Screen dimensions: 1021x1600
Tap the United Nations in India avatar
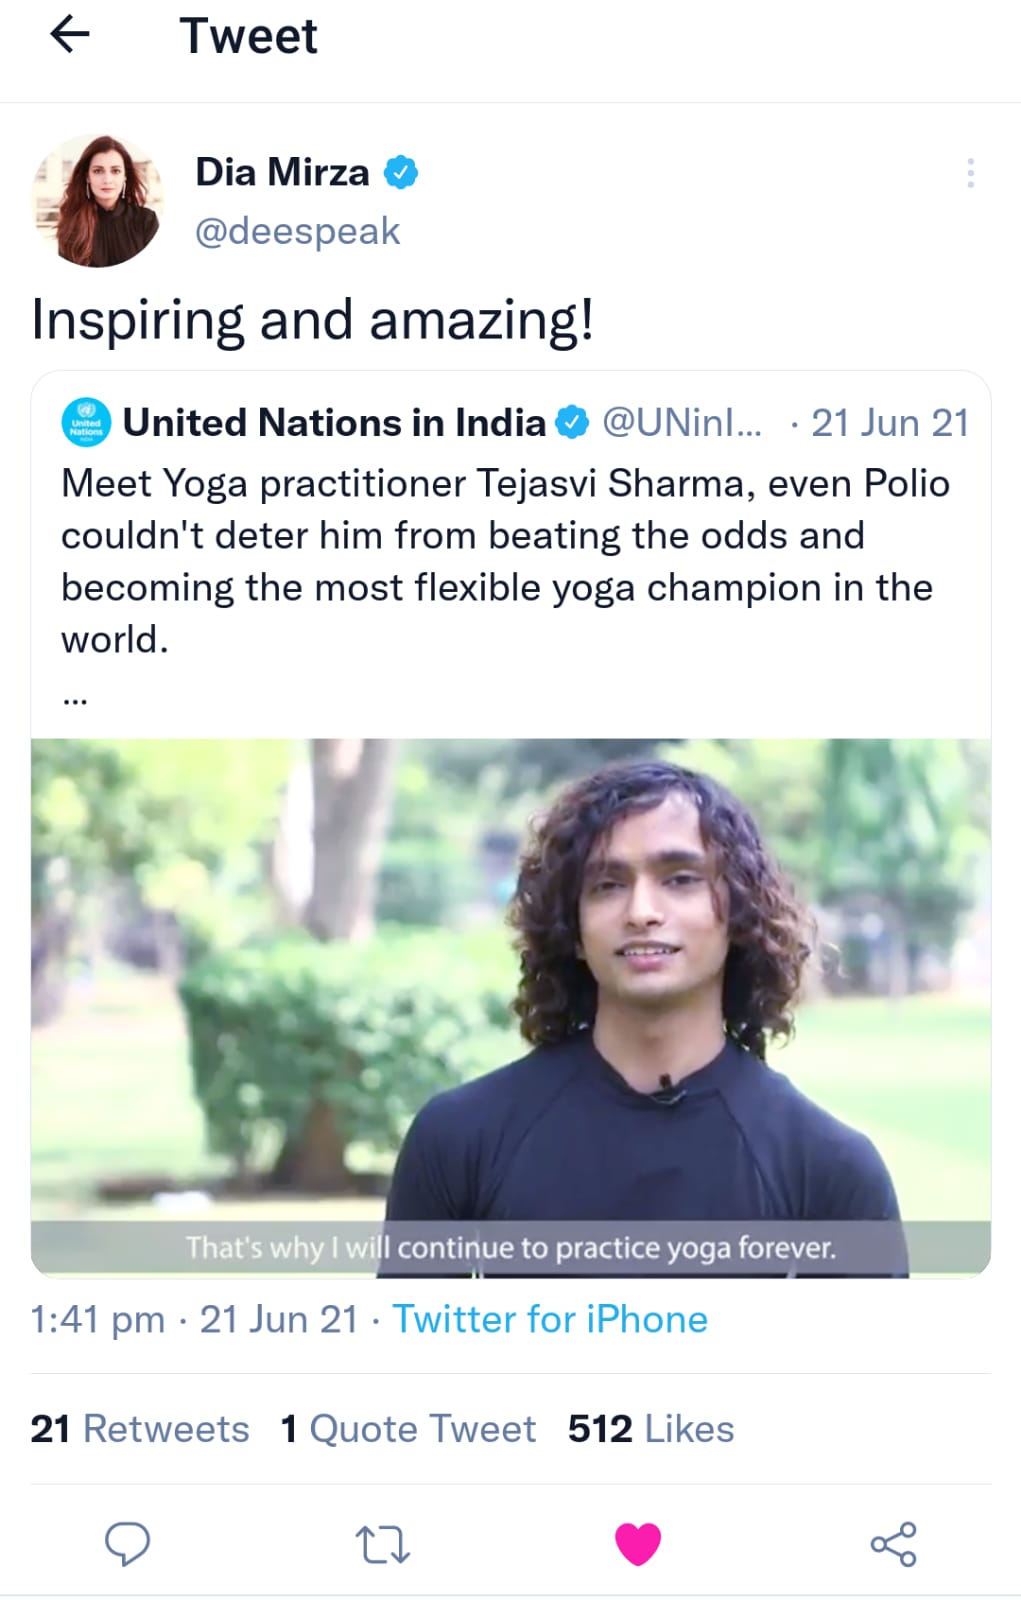tap(86, 422)
